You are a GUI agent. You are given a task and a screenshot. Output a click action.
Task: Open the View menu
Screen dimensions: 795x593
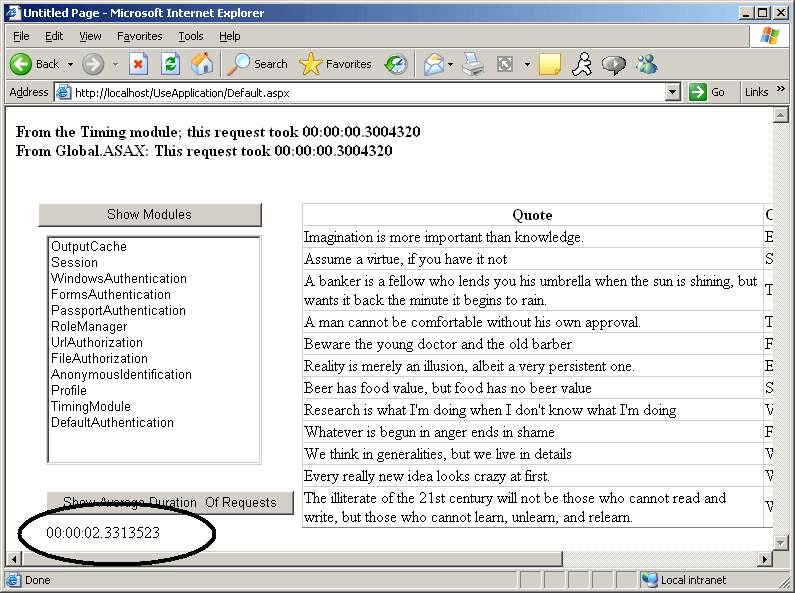91,36
